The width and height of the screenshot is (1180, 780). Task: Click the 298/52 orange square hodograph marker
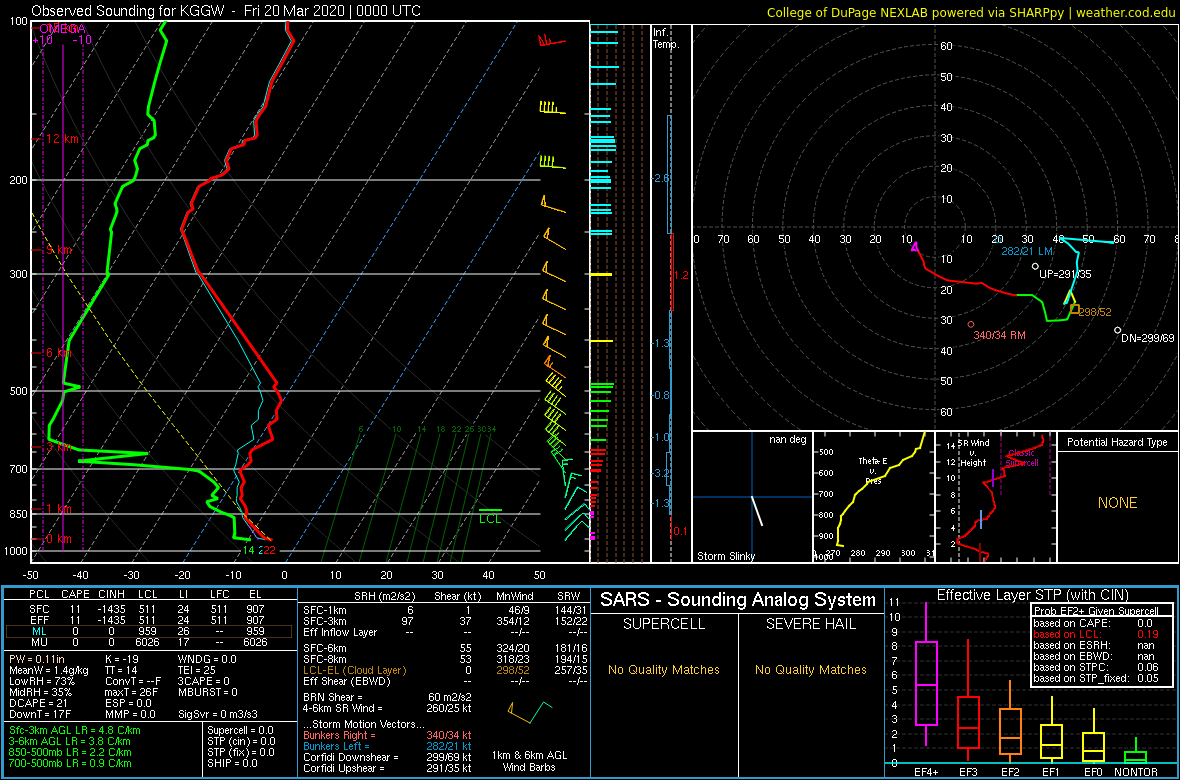tap(1075, 309)
